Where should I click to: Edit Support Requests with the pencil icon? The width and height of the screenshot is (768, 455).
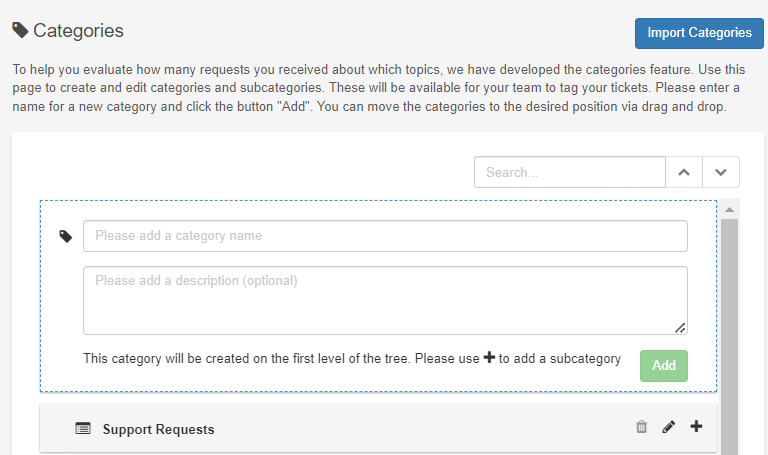click(x=669, y=428)
